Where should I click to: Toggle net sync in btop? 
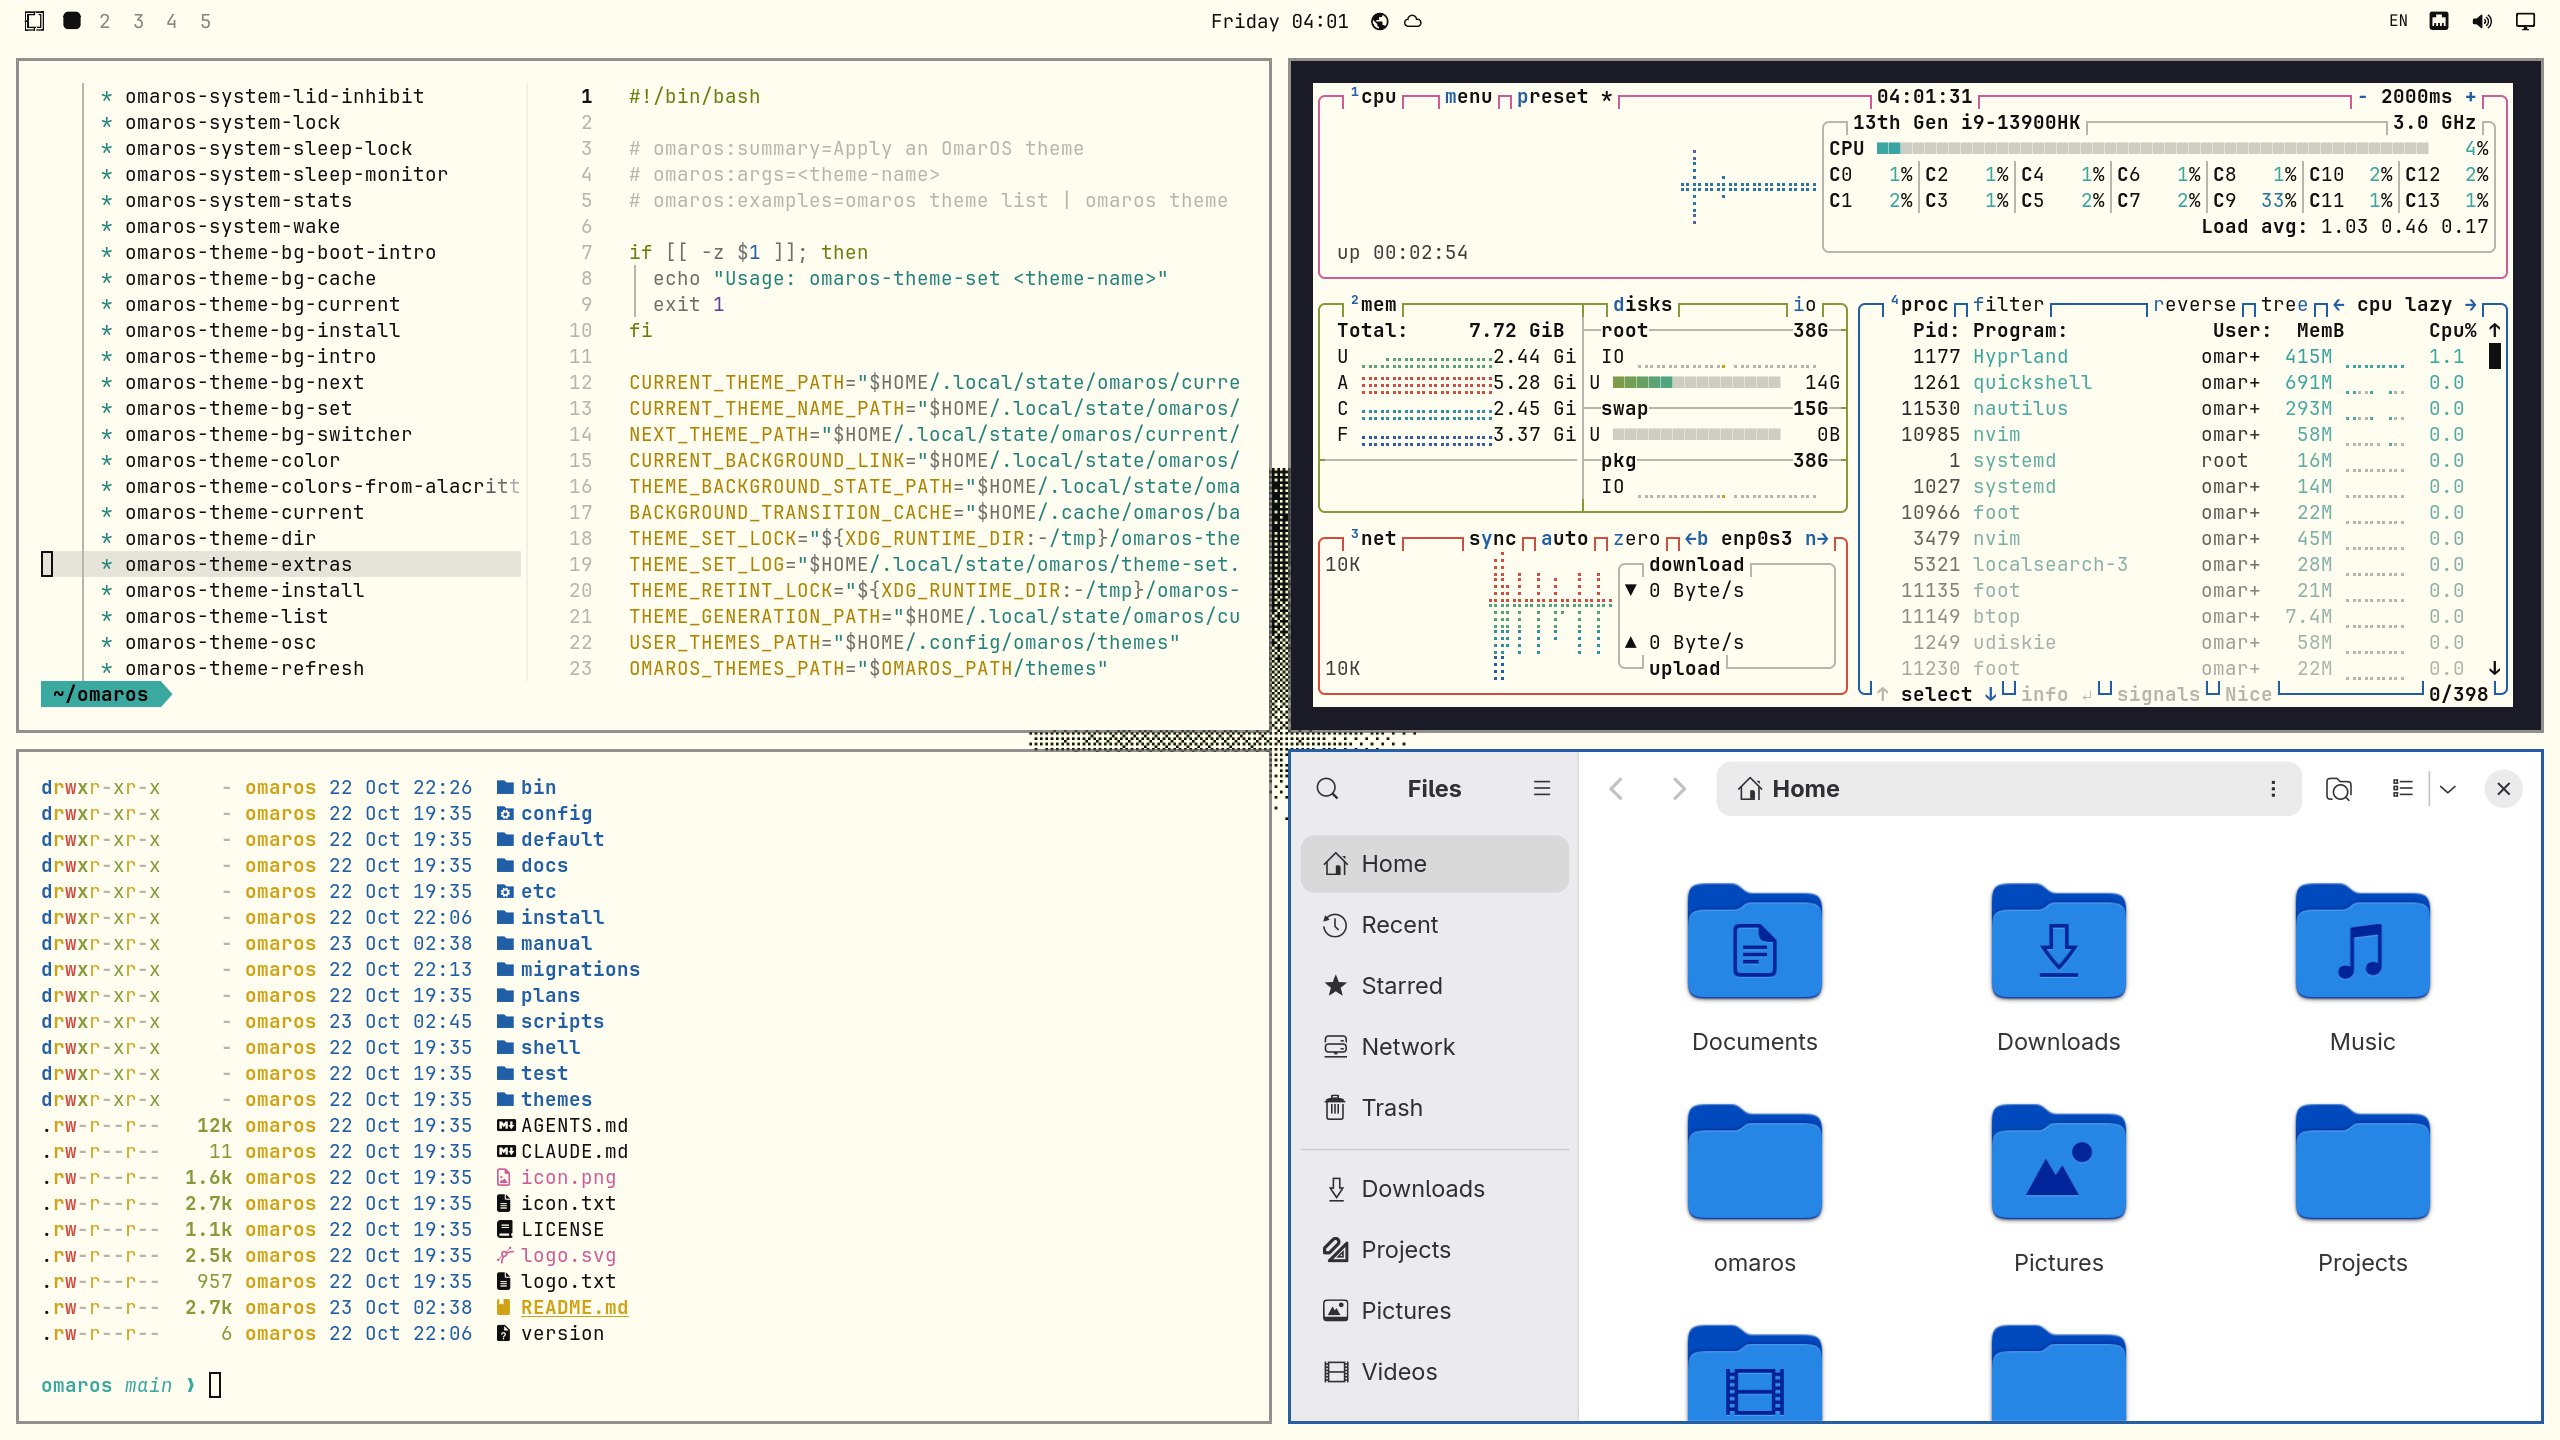pyautogui.click(x=1492, y=538)
